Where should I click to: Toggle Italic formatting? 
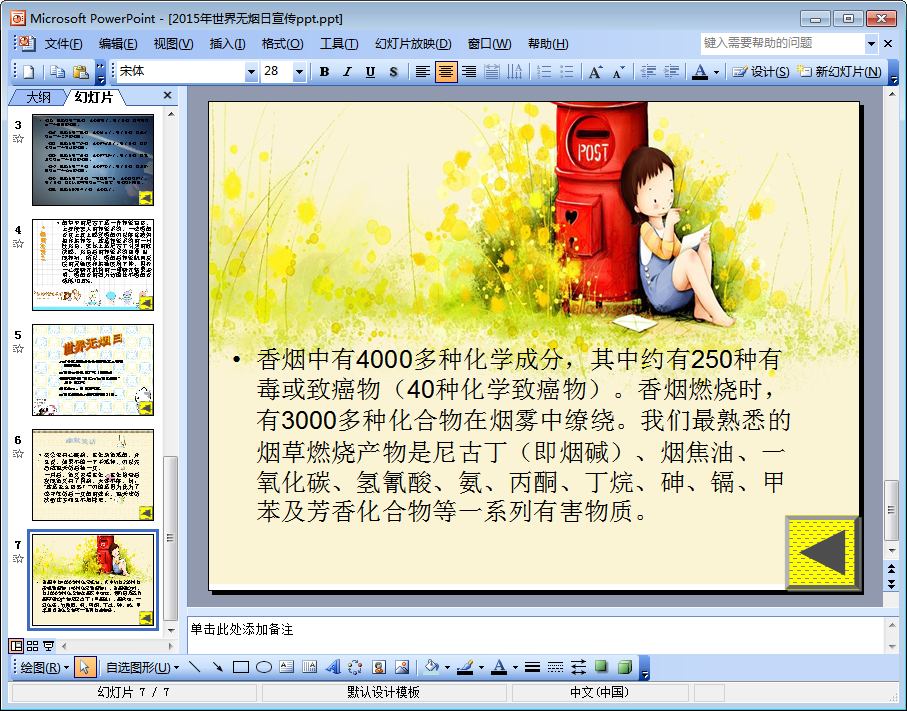tap(347, 72)
